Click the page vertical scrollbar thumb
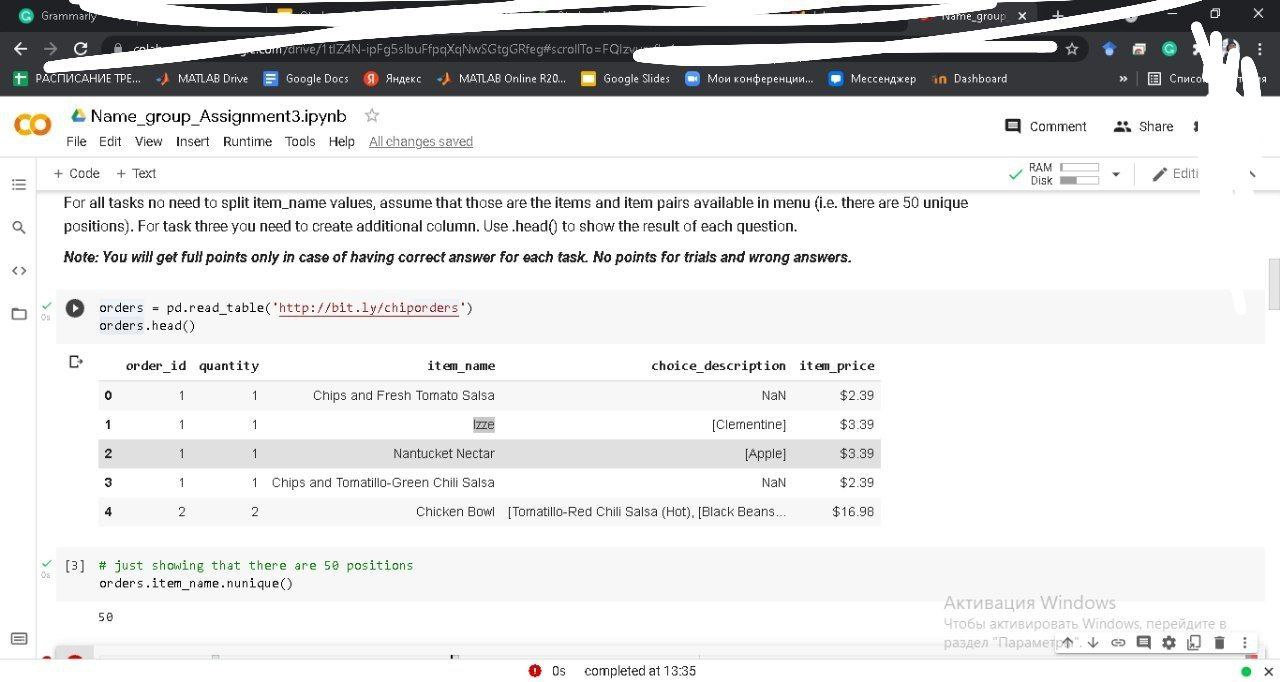The width and height of the screenshot is (1280, 682). (1274, 285)
